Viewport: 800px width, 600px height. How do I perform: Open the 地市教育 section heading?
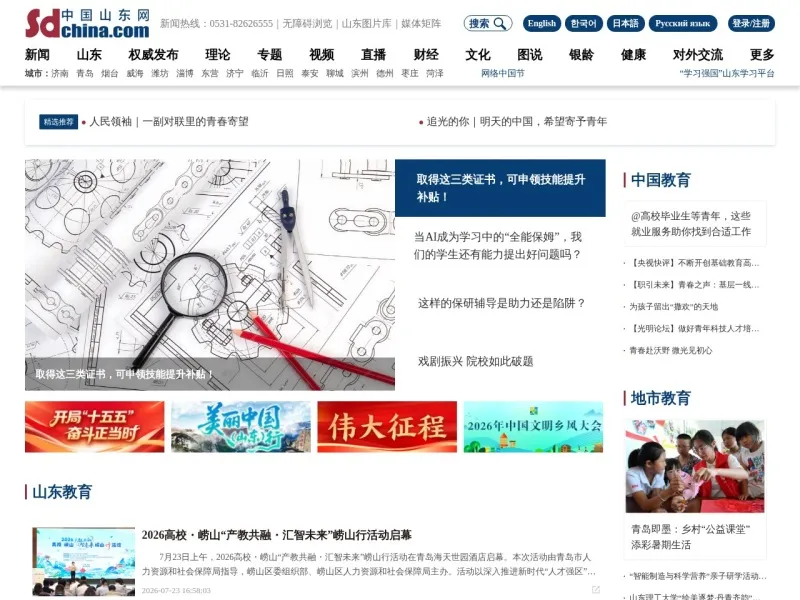point(661,398)
